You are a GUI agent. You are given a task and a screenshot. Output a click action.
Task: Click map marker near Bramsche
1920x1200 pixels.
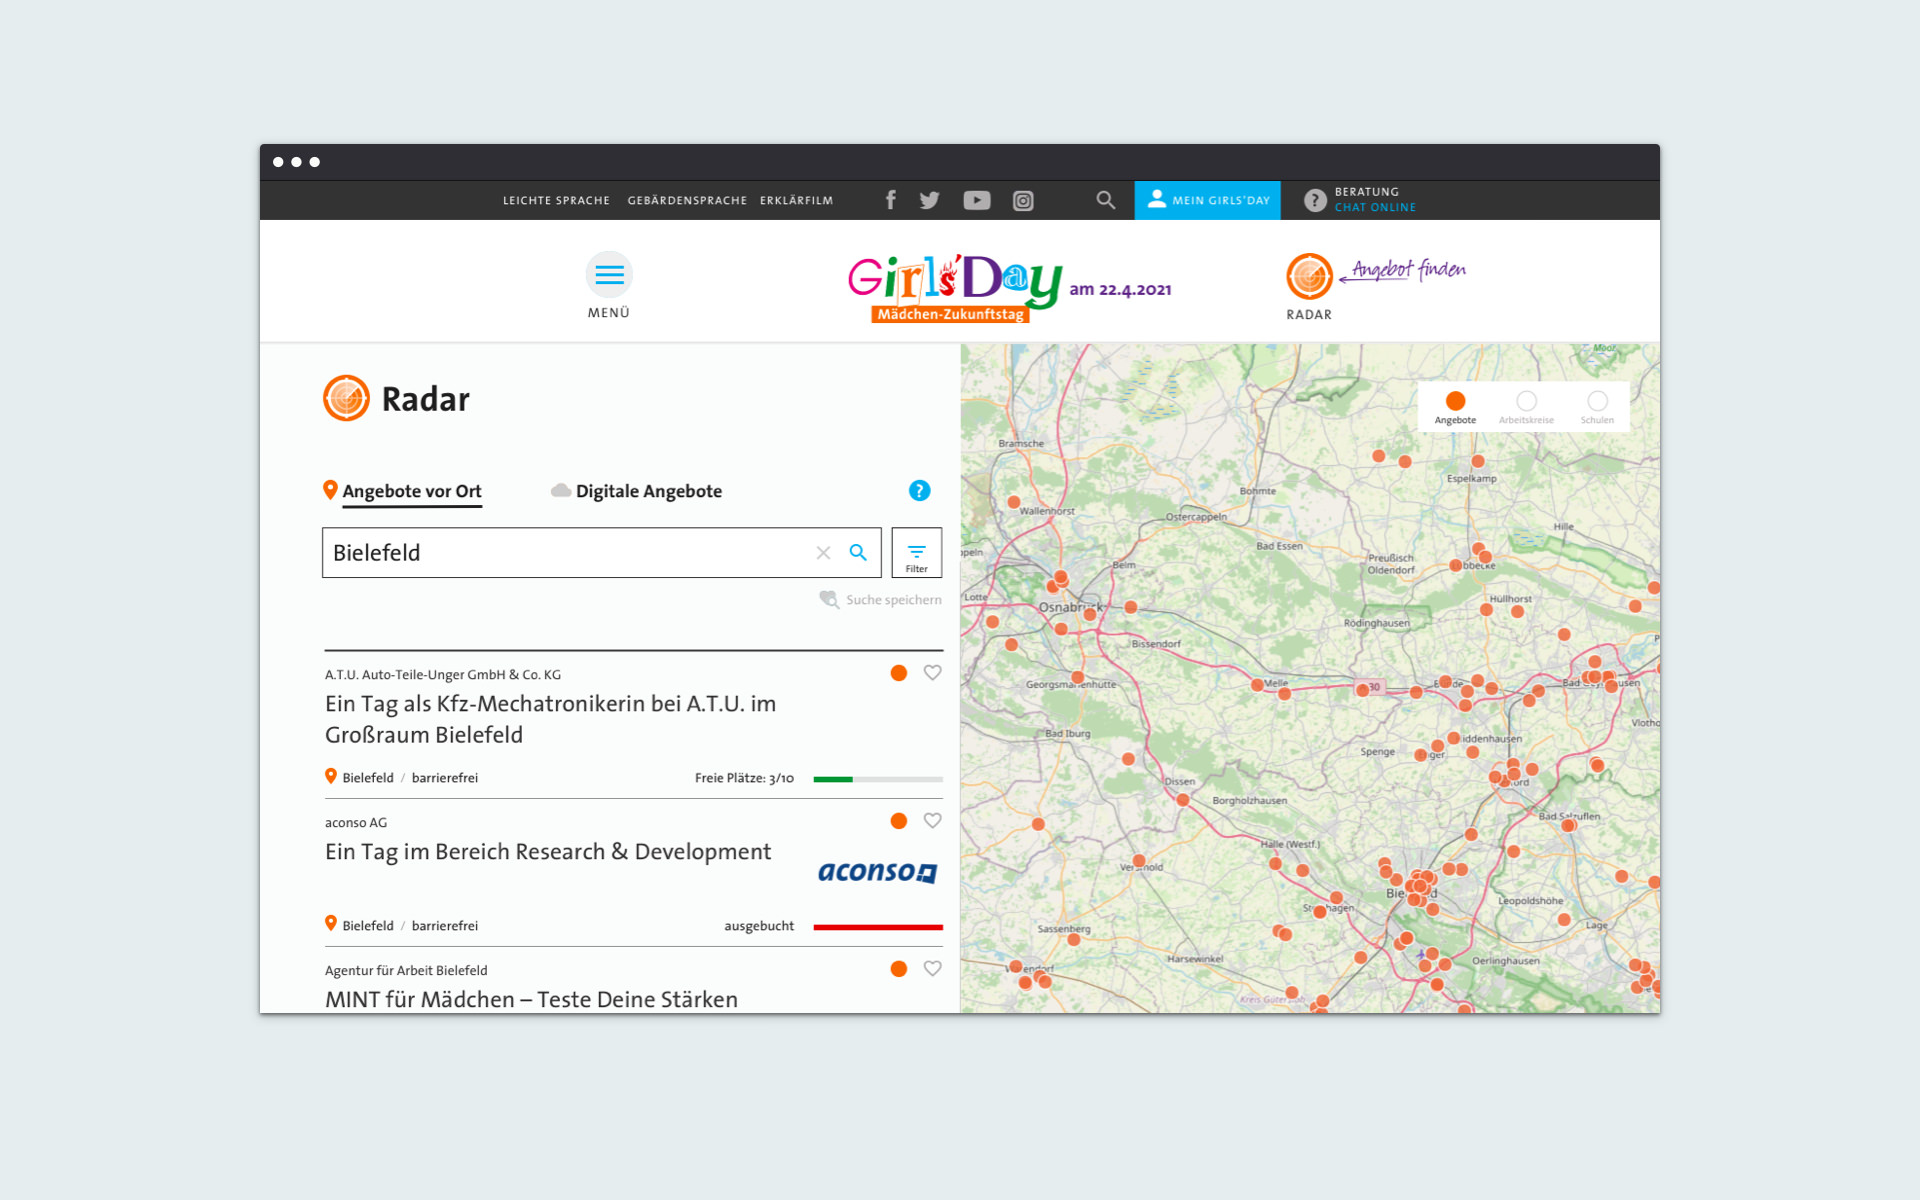(1014, 502)
